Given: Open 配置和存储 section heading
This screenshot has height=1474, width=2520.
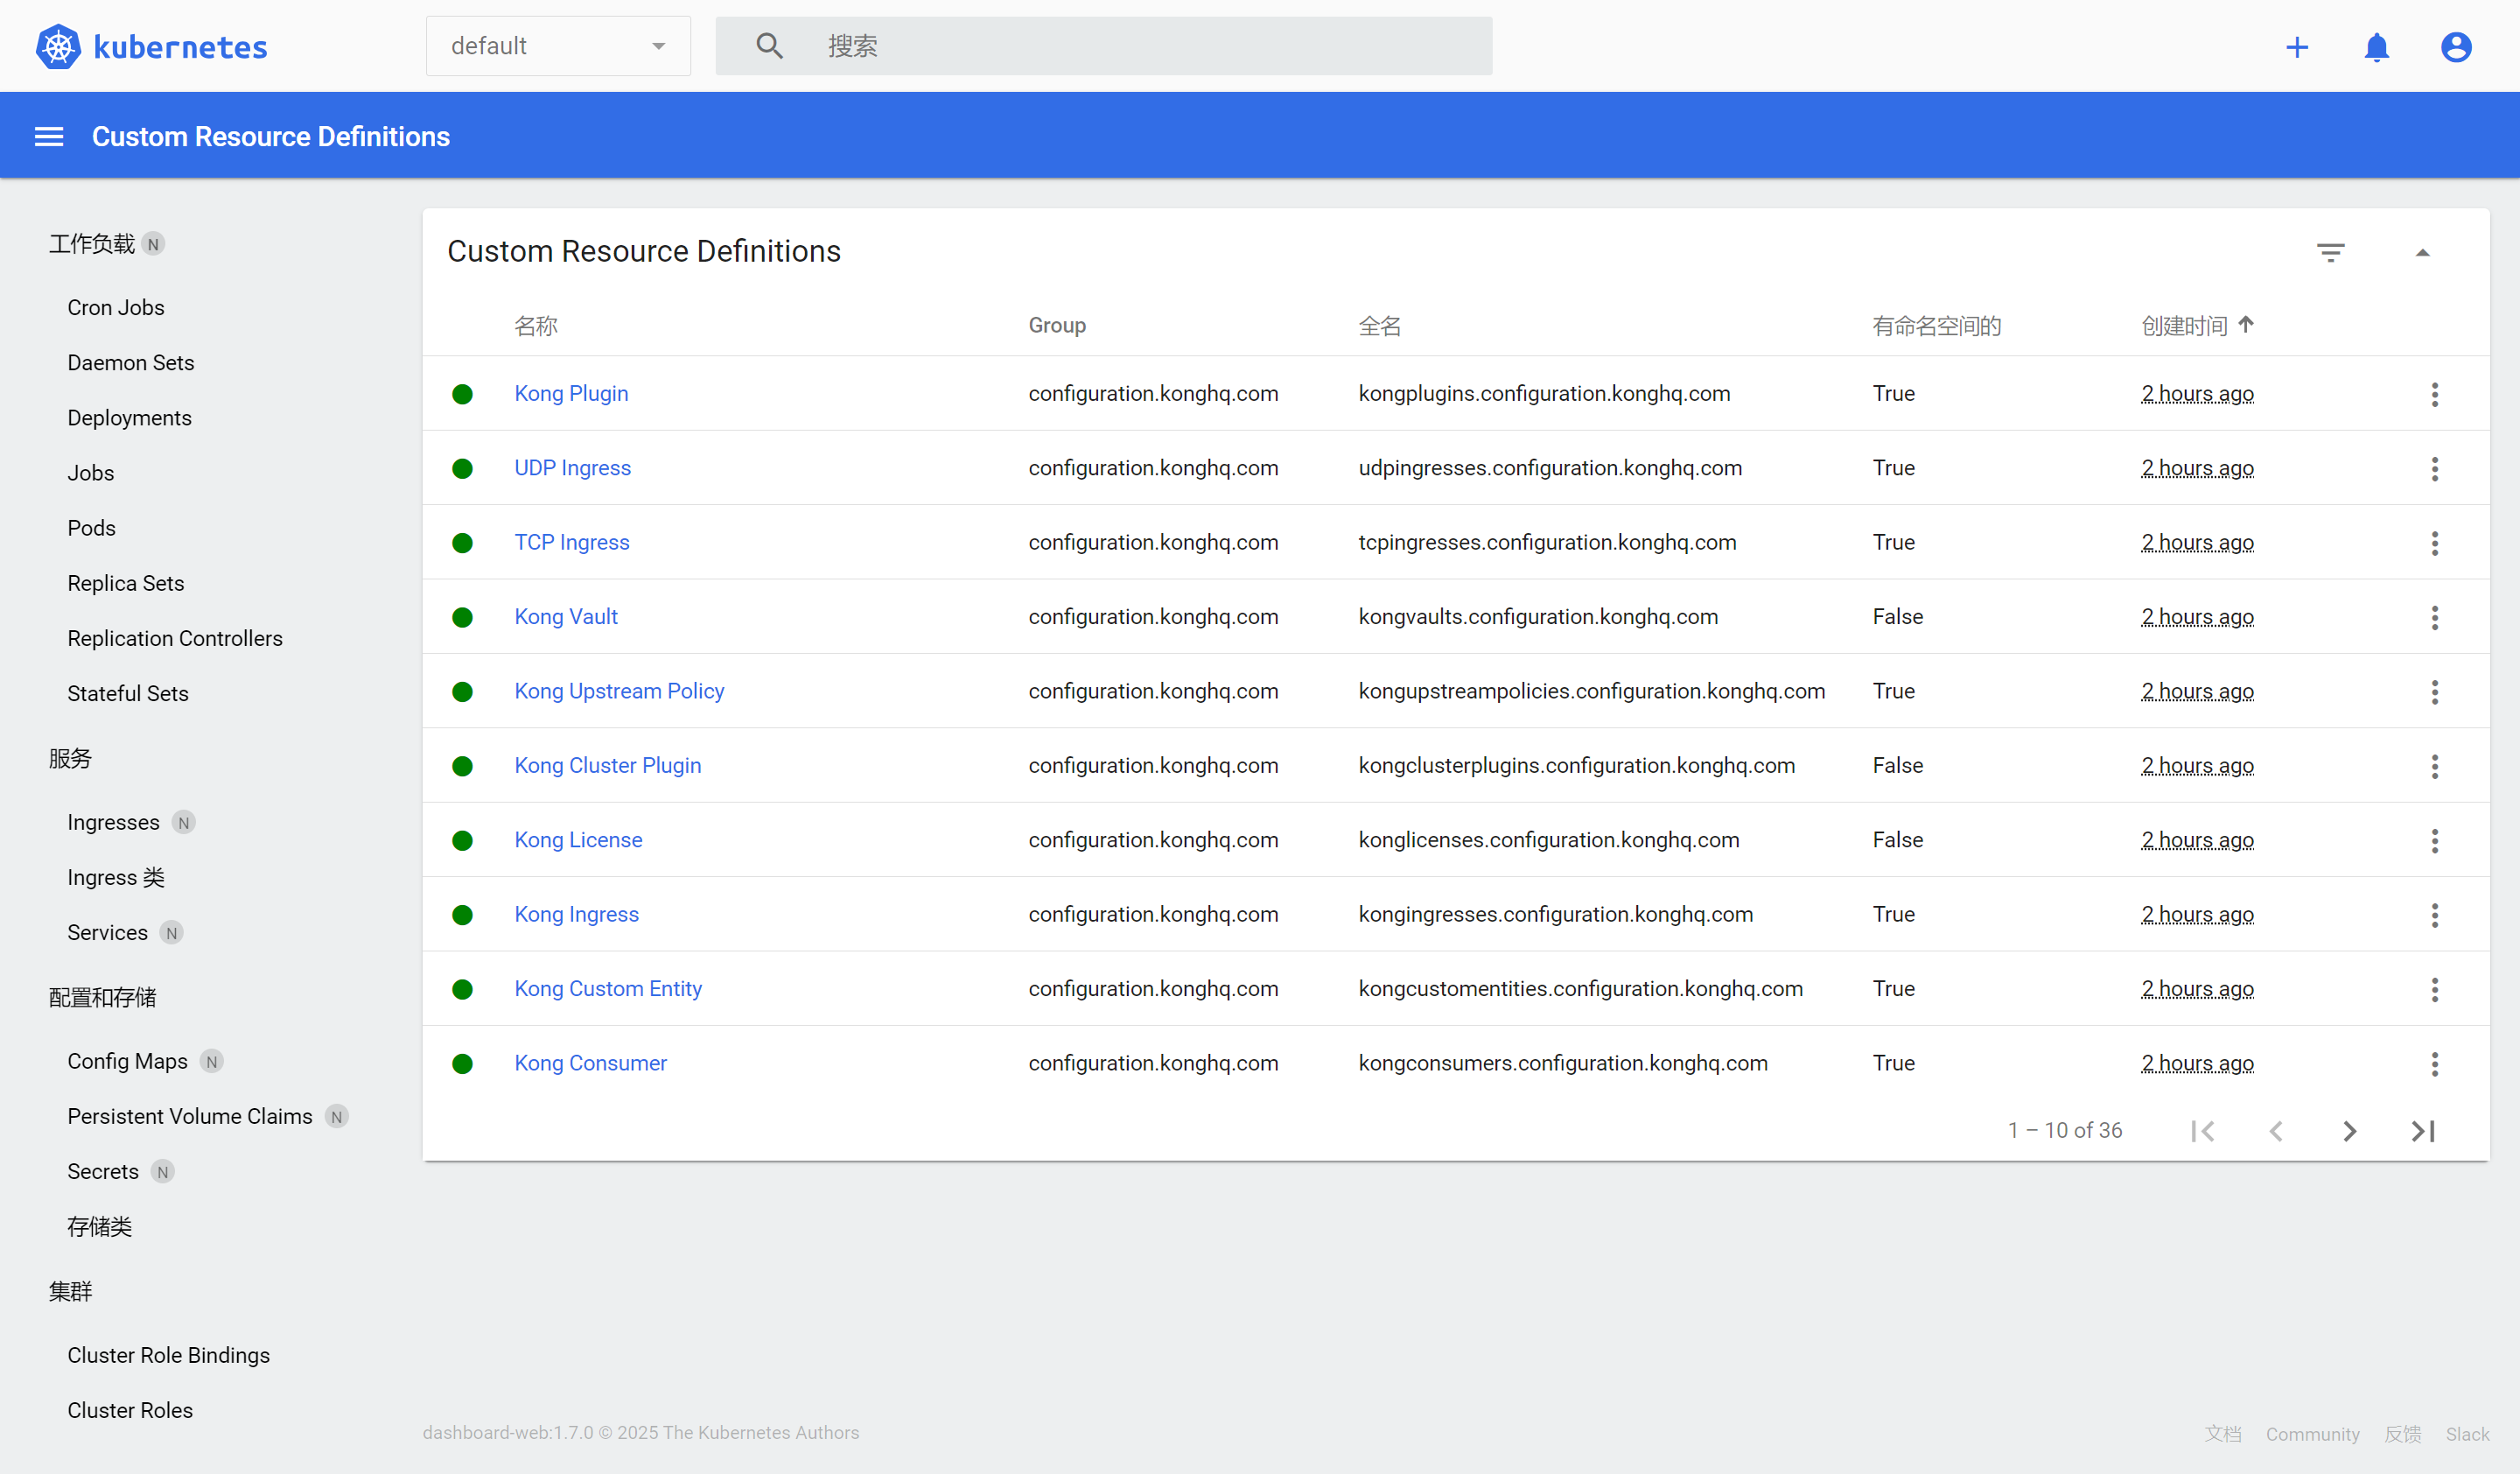Looking at the screenshot, I should tap(102, 997).
